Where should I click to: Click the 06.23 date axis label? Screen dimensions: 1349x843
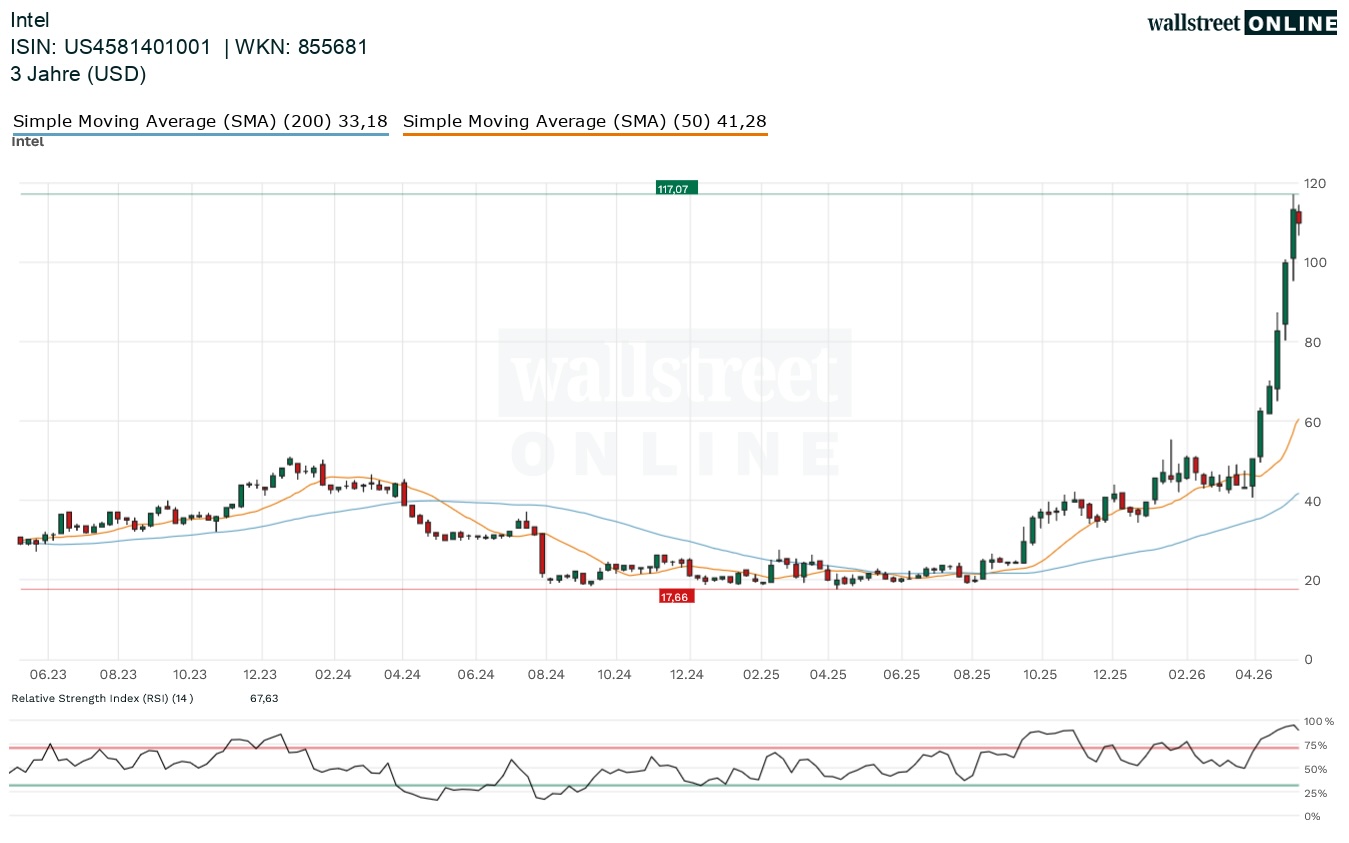click(47, 675)
